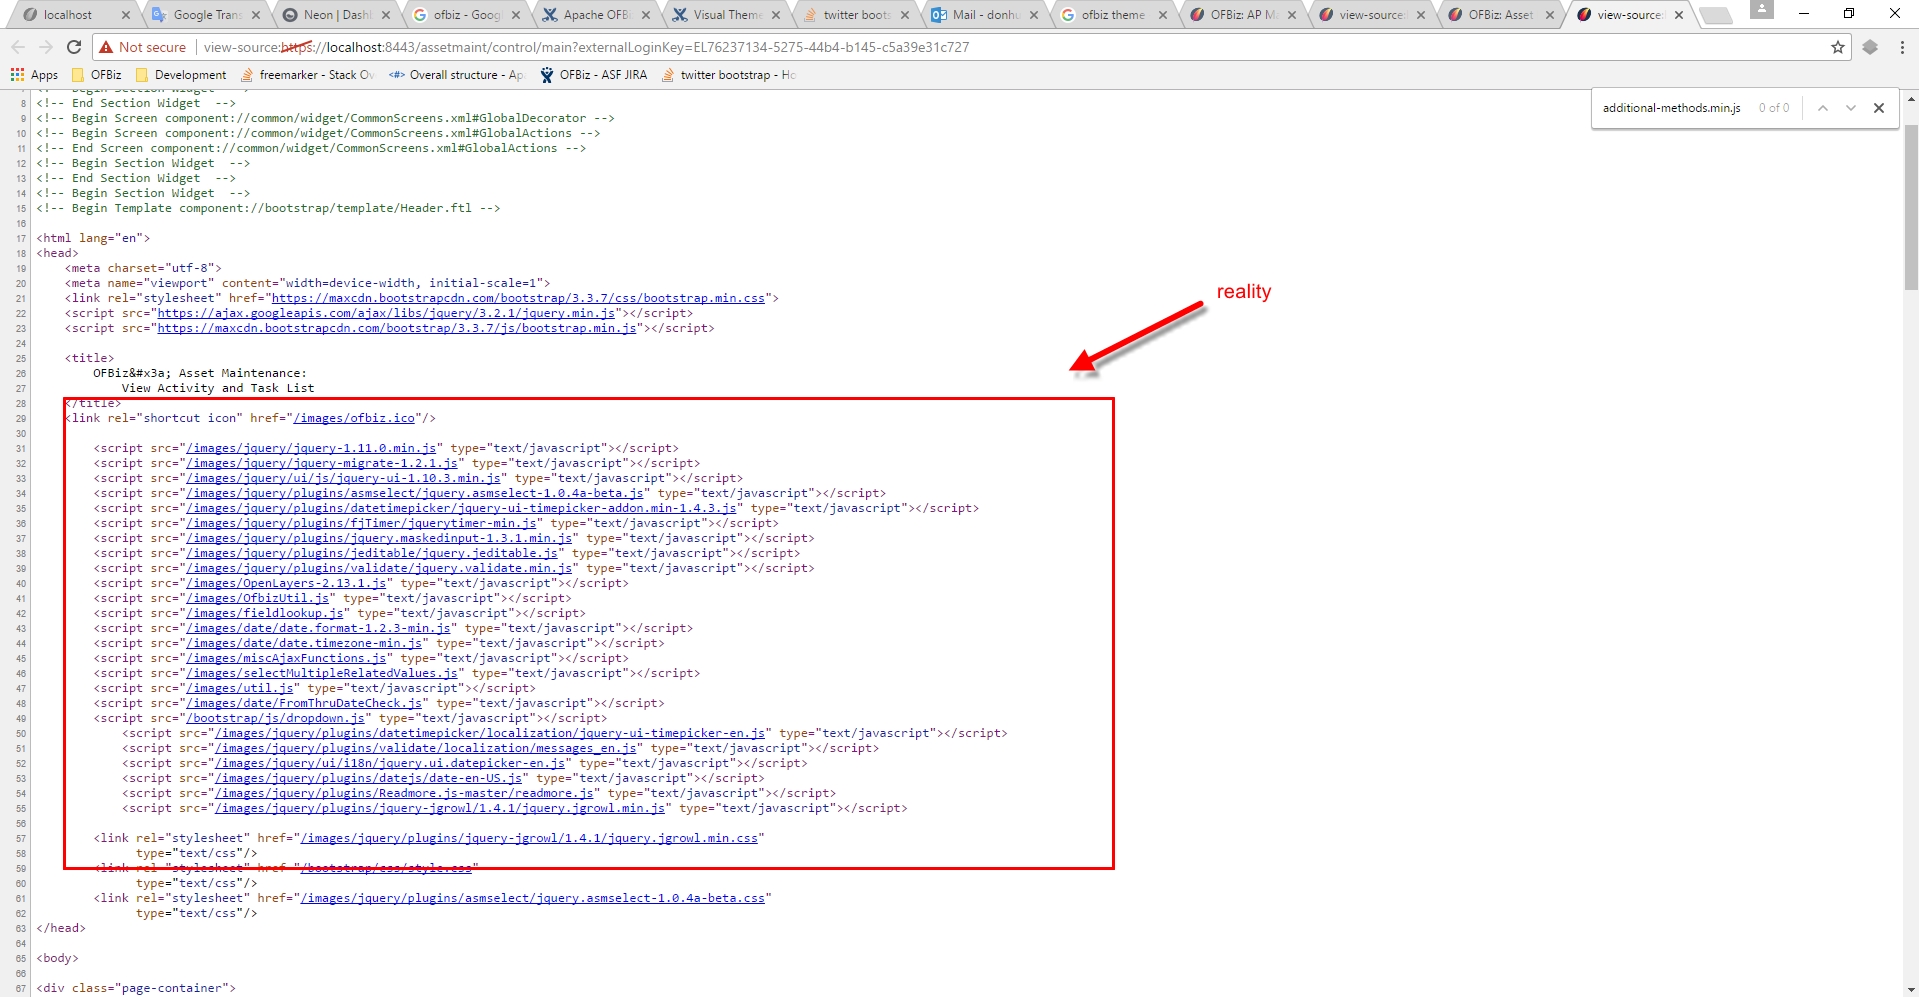Open the jquery.asmselect-1.0.4a-beta.js link

pyautogui.click(x=415, y=493)
